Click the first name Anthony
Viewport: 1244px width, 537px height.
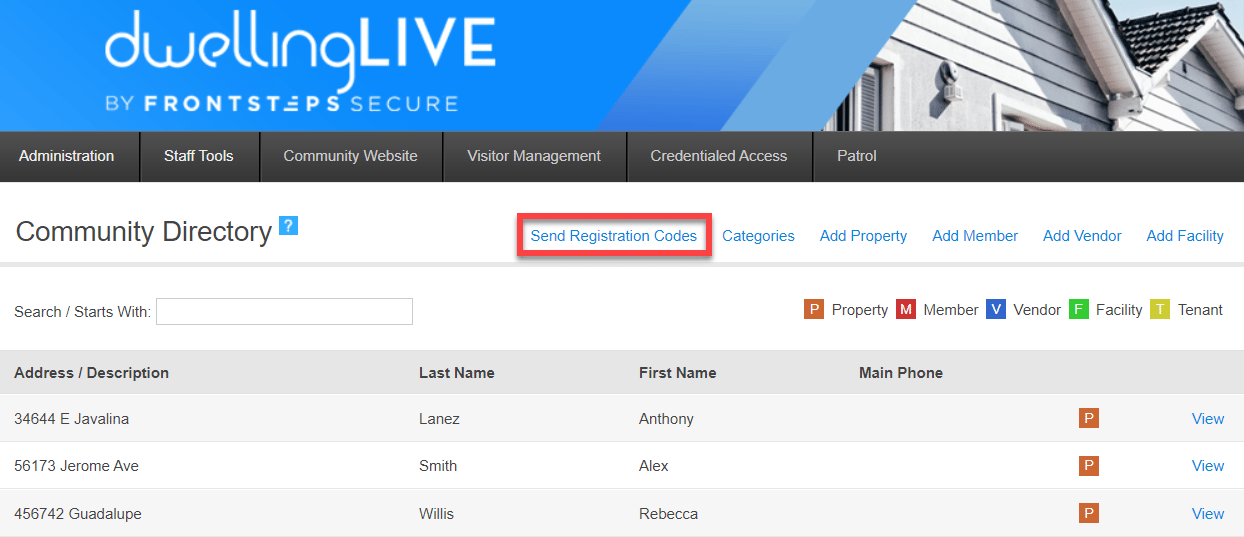pos(666,419)
